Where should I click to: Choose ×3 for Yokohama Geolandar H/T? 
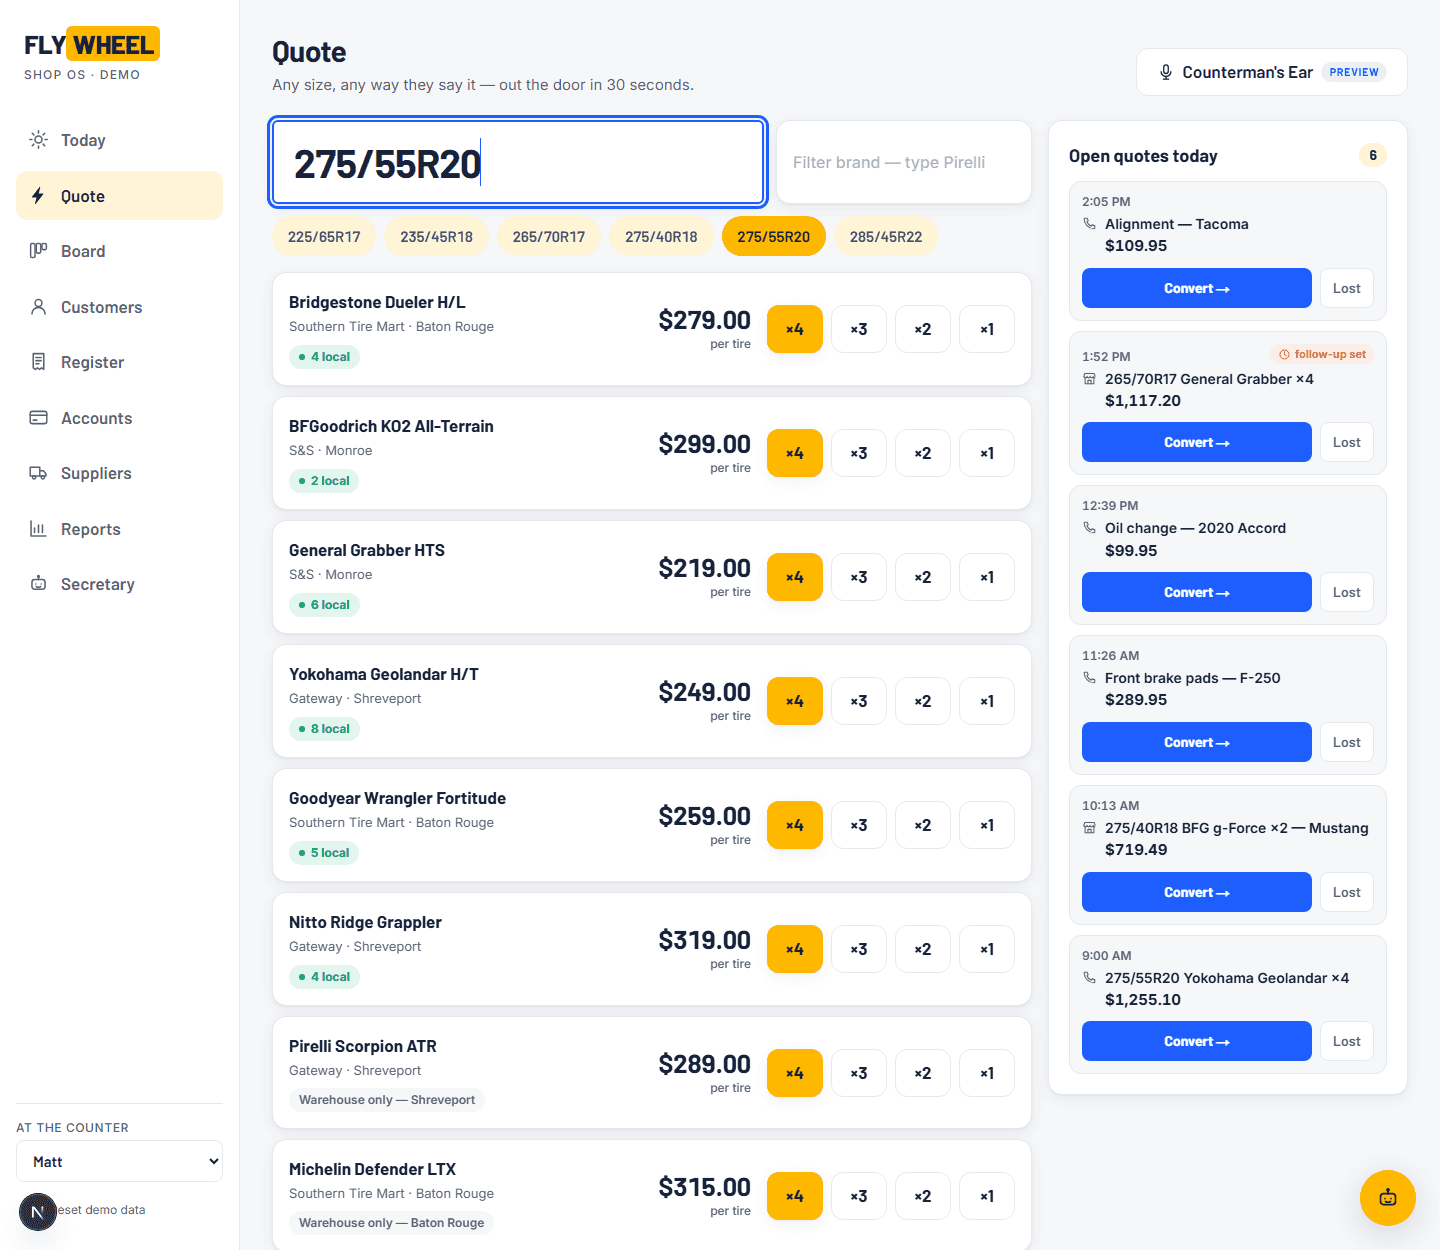tap(859, 701)
